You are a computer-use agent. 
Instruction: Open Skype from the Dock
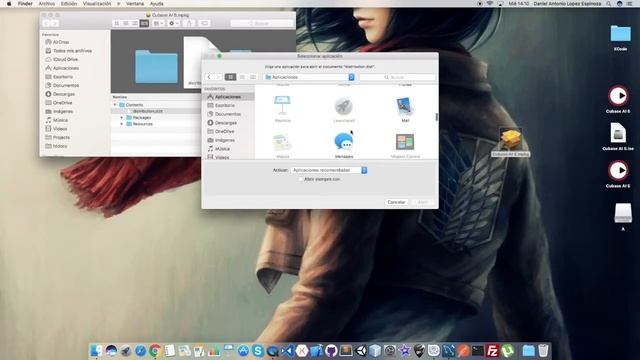(x=258, y=351)
